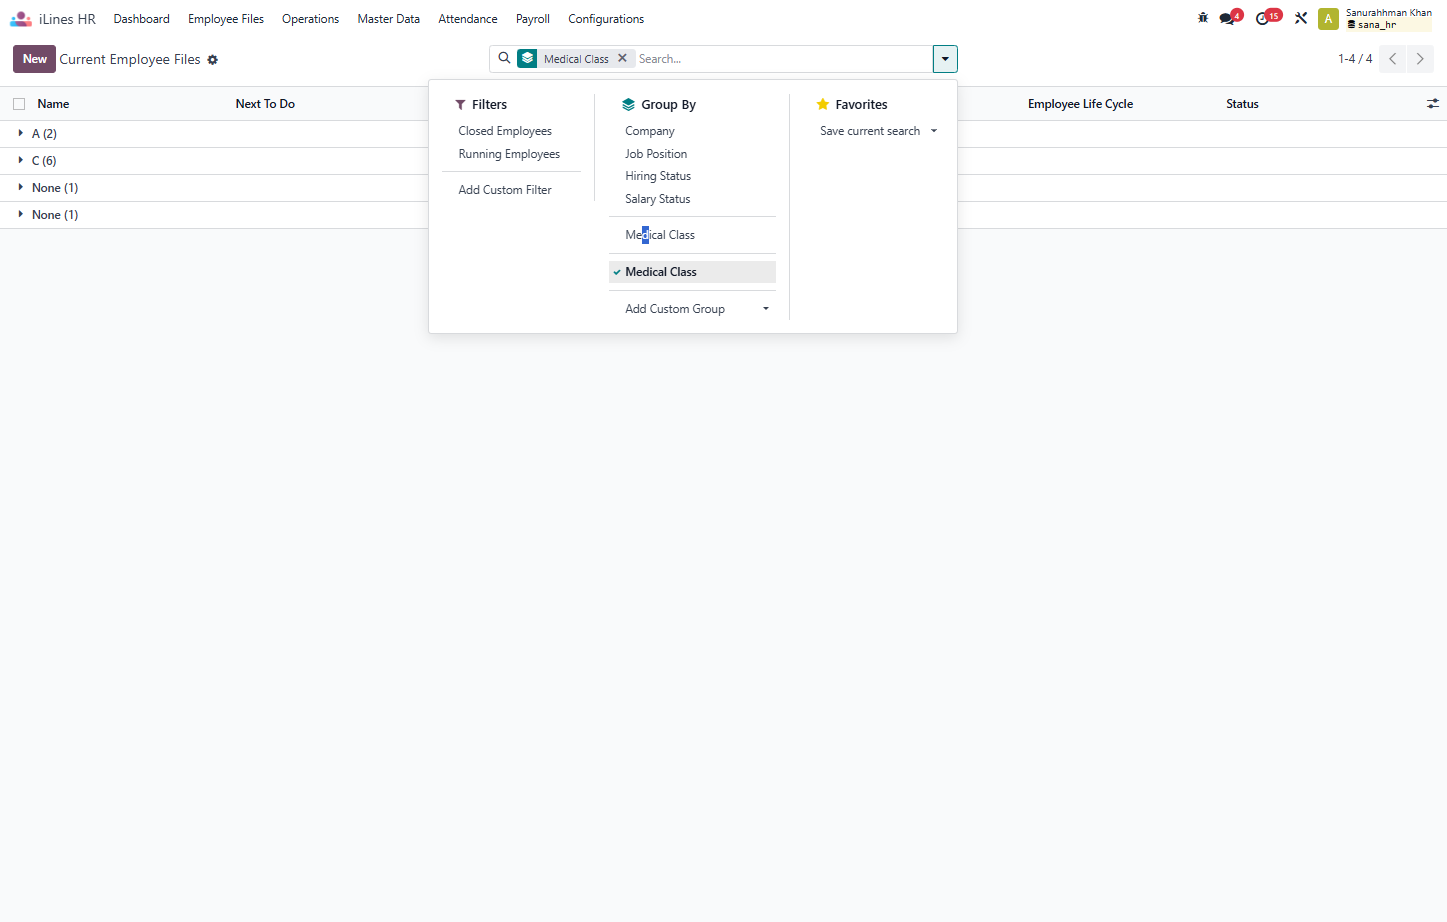Click into the Search input field
The image size is (1447, 922).
click(x=783, y=59)
